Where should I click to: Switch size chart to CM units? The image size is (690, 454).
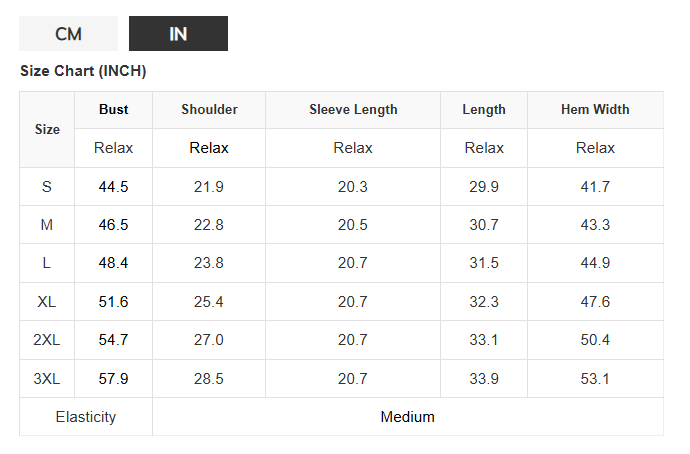(68, 34)
